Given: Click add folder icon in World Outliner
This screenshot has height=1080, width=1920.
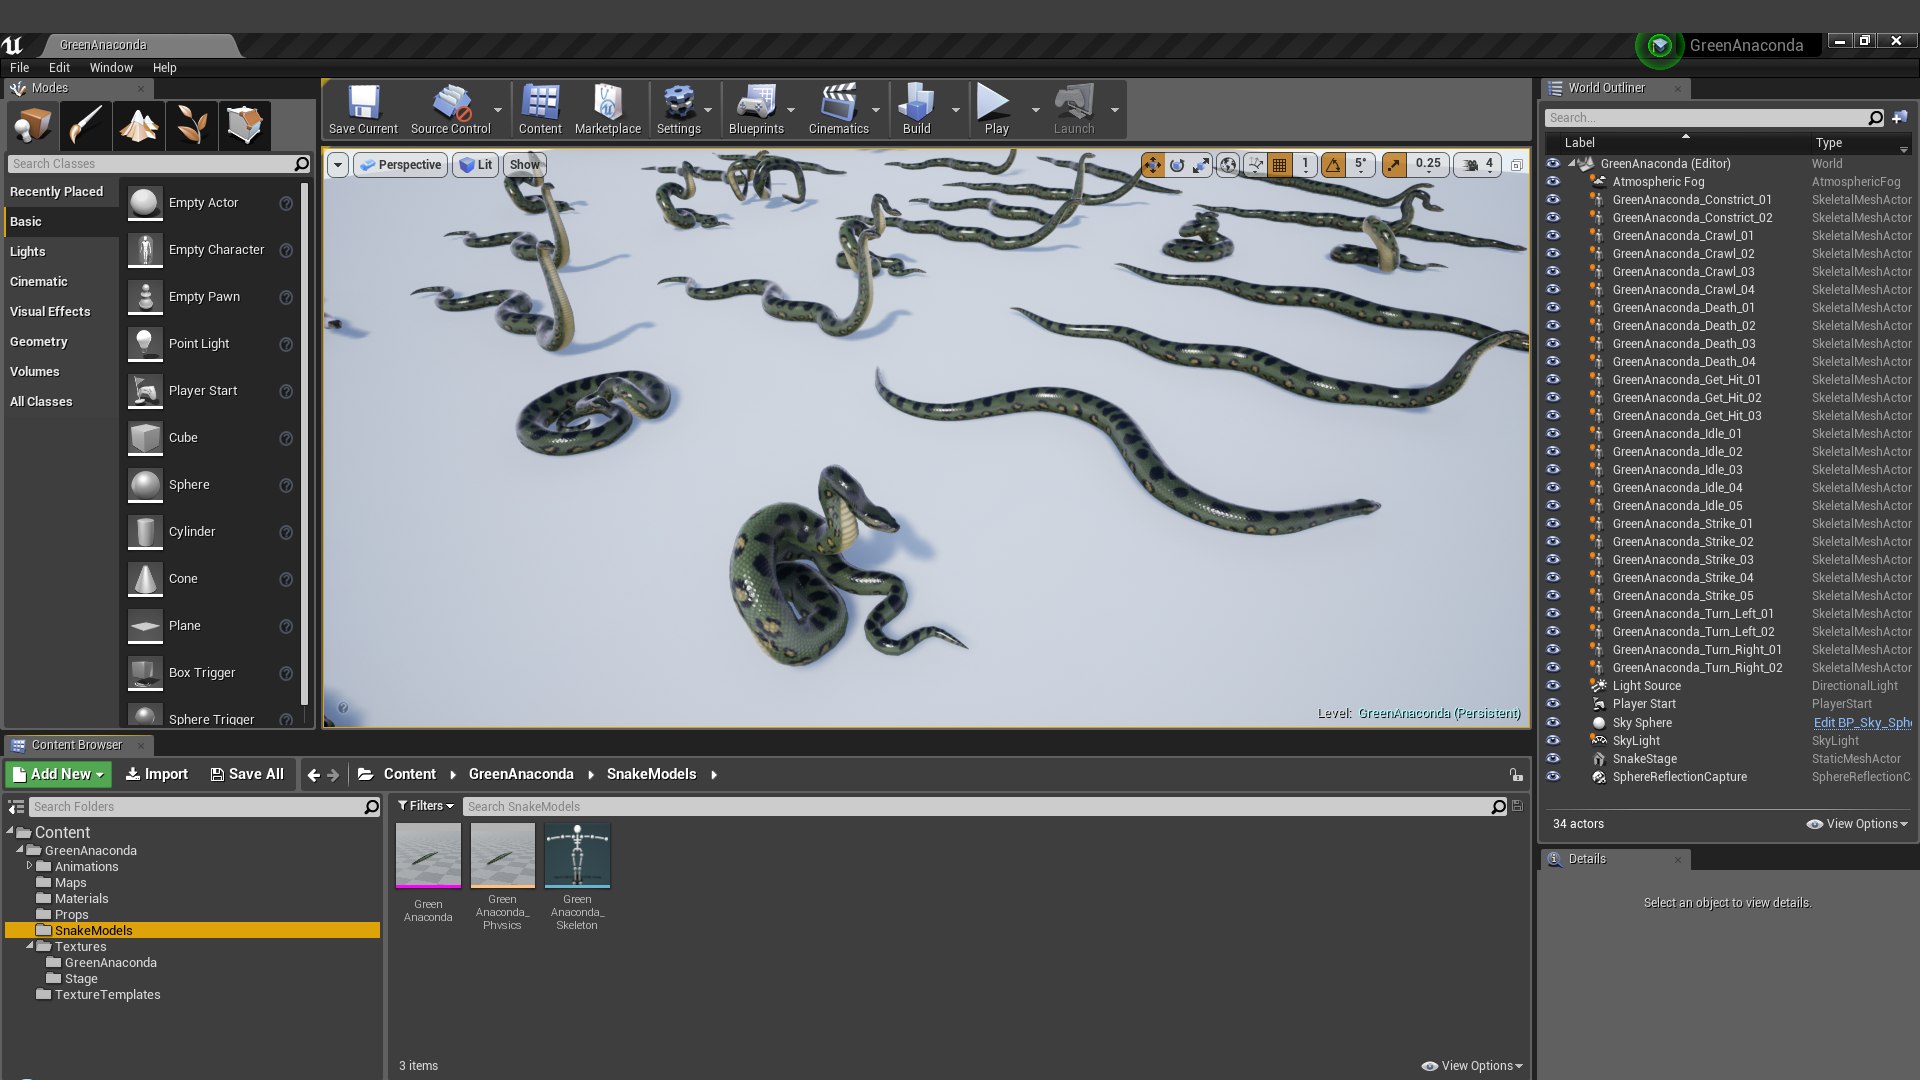Looking at the screenshot, I should pos(1899,118).
